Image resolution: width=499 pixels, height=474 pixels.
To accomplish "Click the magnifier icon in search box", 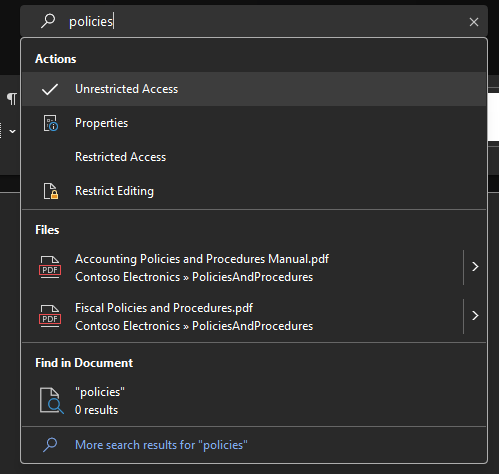I will point(48,21).
